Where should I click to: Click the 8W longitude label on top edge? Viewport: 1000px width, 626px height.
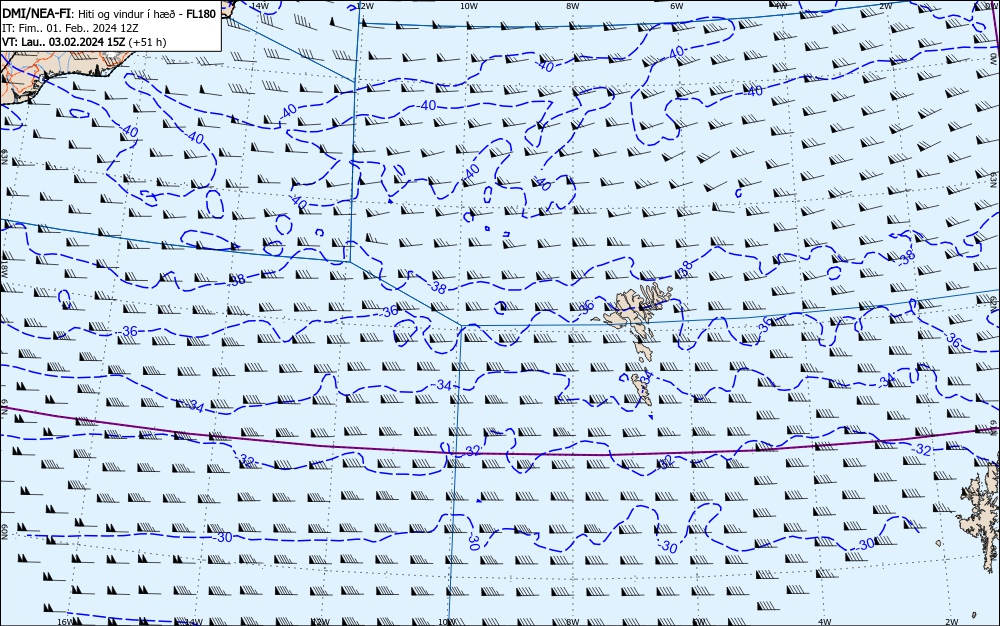tap(573, 5)
